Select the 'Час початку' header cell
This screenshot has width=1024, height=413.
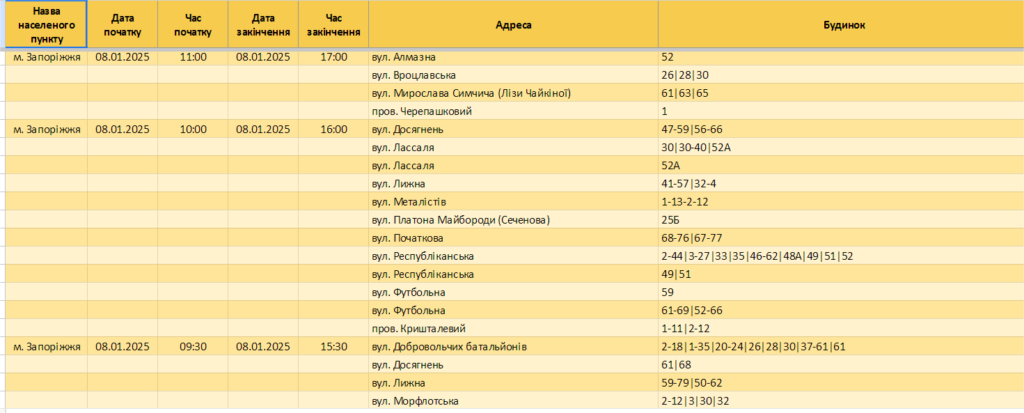click(x=193, y=24)
